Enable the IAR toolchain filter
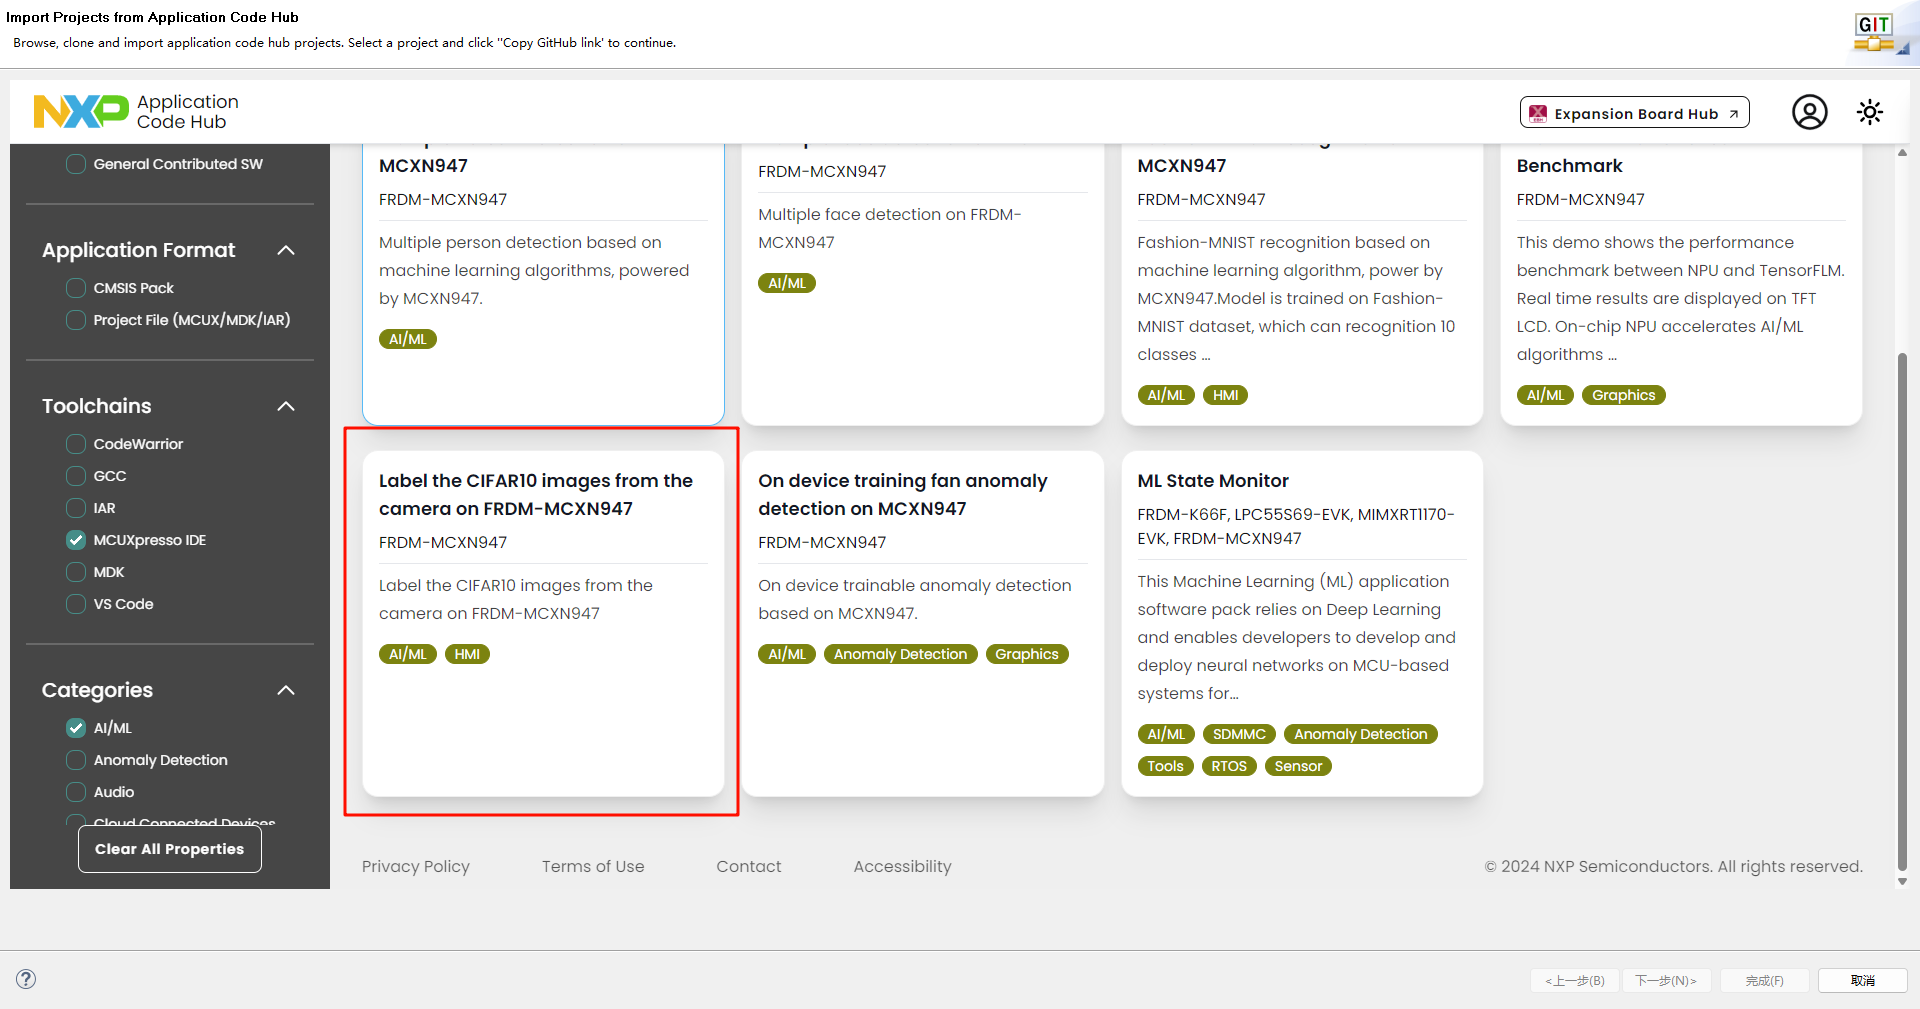 (x=76, y=508)
